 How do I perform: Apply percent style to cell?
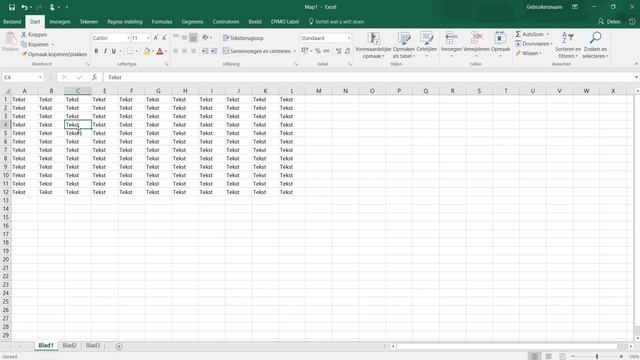(318, 51)
